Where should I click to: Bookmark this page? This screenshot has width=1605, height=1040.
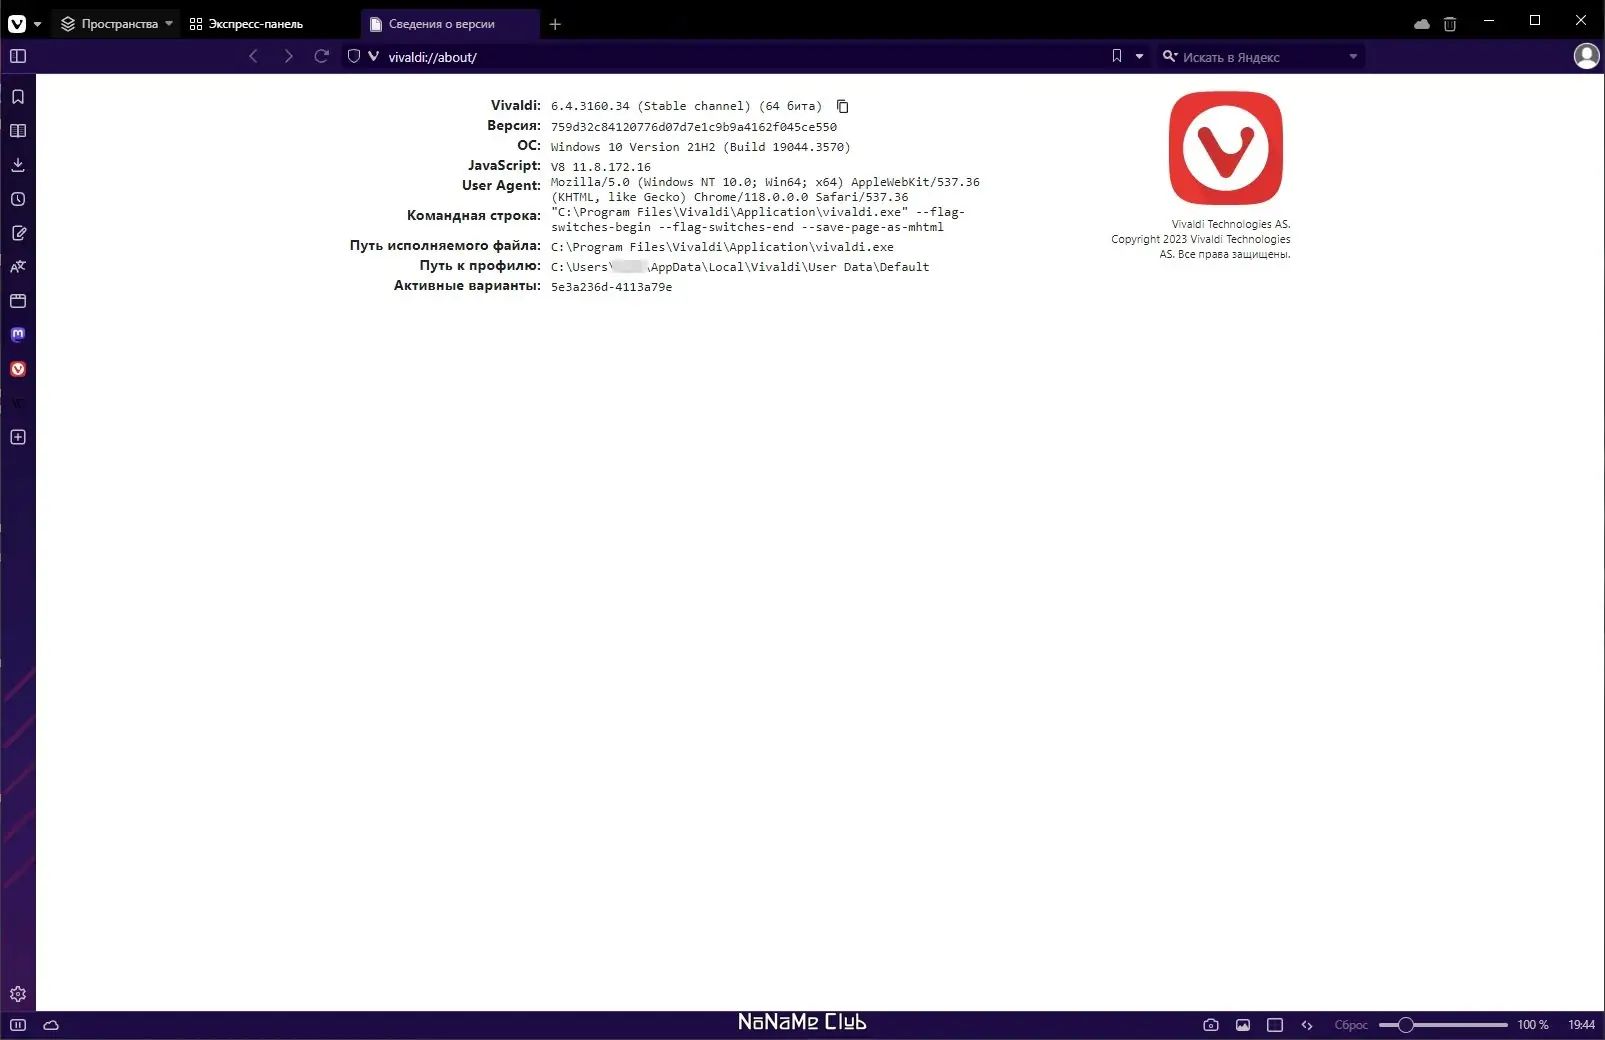1117,57
